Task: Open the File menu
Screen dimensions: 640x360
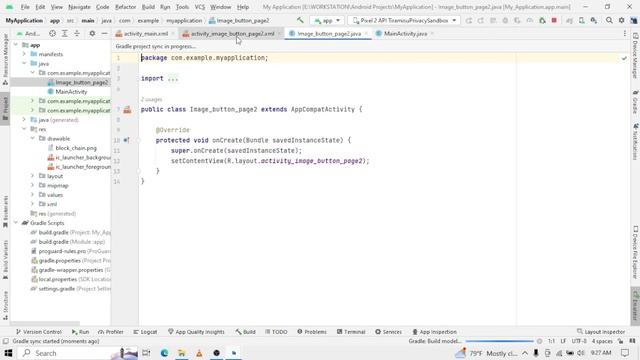Action: pos(25,7)
